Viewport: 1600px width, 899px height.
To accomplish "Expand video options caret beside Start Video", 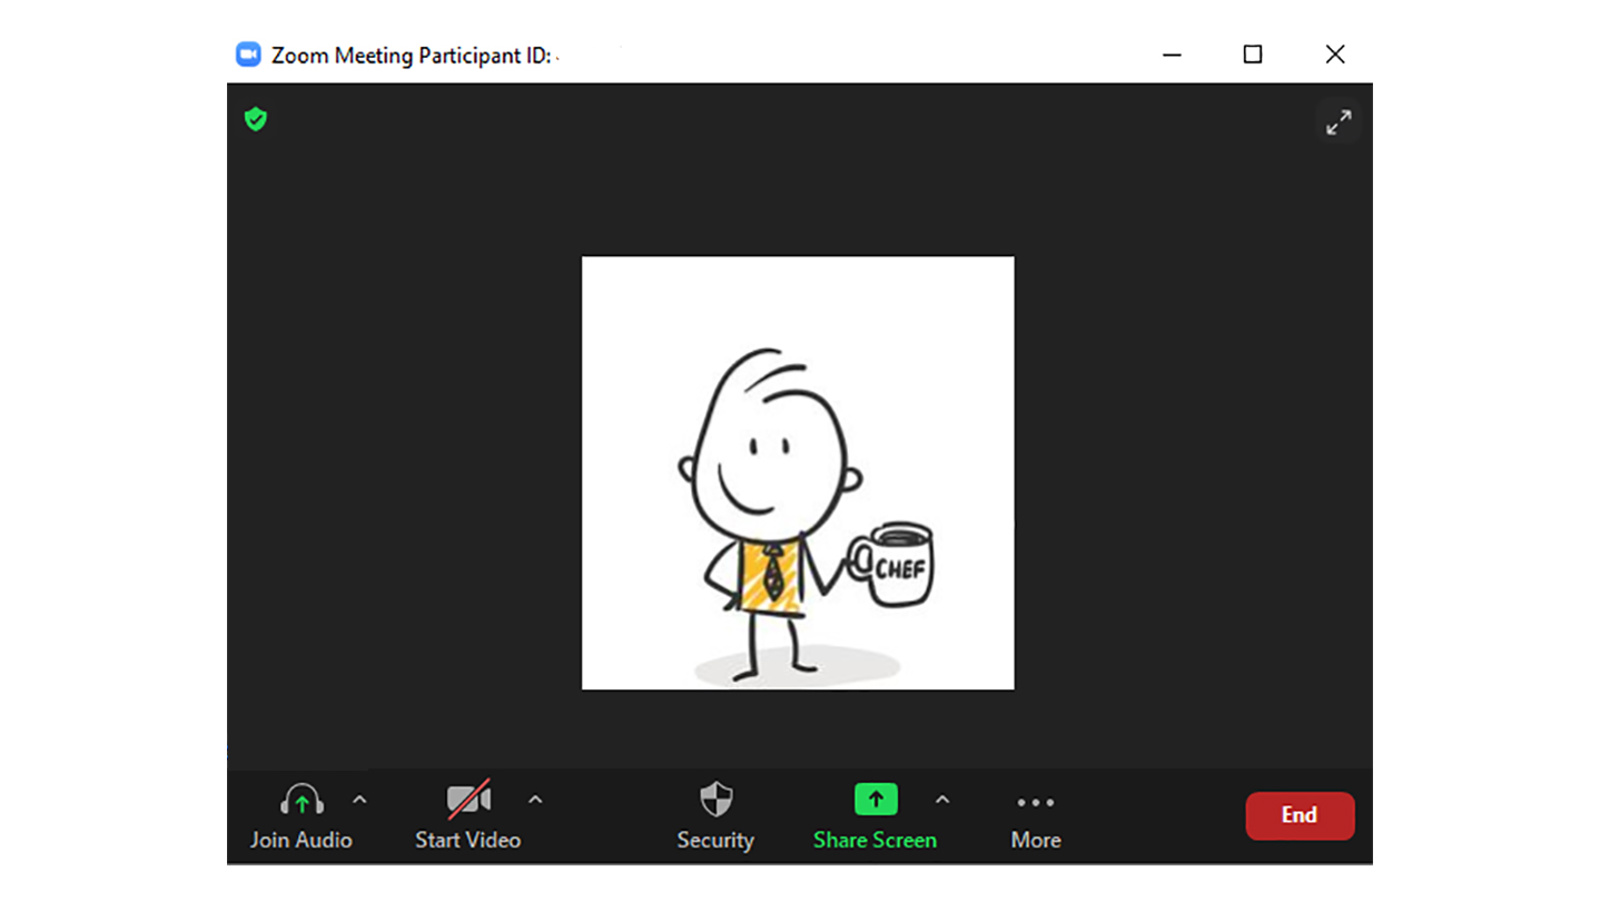I will coord(535,800).
